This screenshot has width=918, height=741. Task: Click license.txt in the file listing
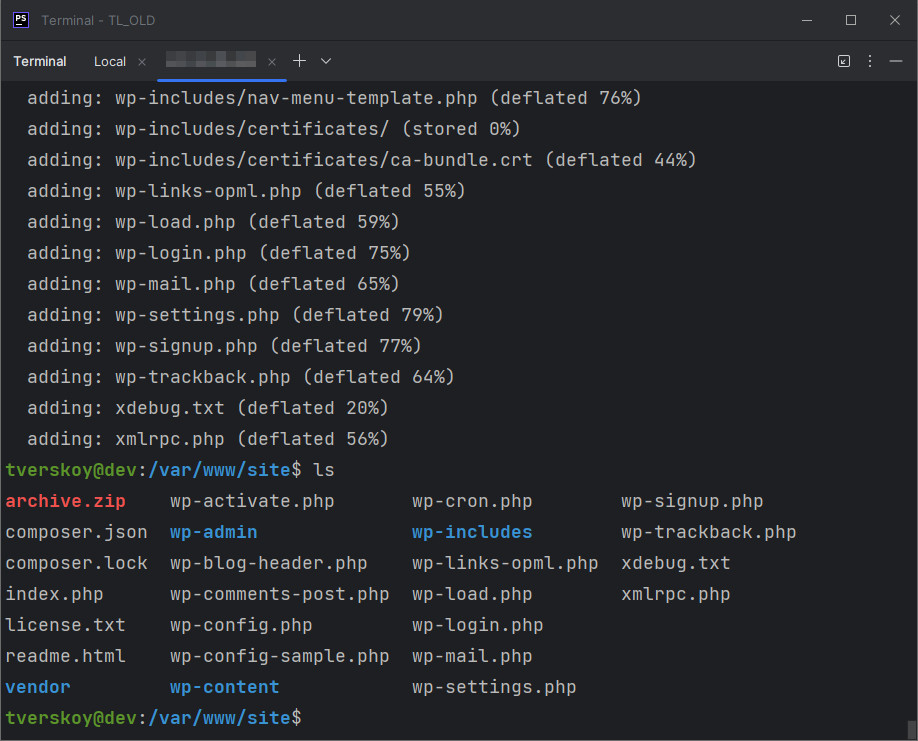coord(66,625)
